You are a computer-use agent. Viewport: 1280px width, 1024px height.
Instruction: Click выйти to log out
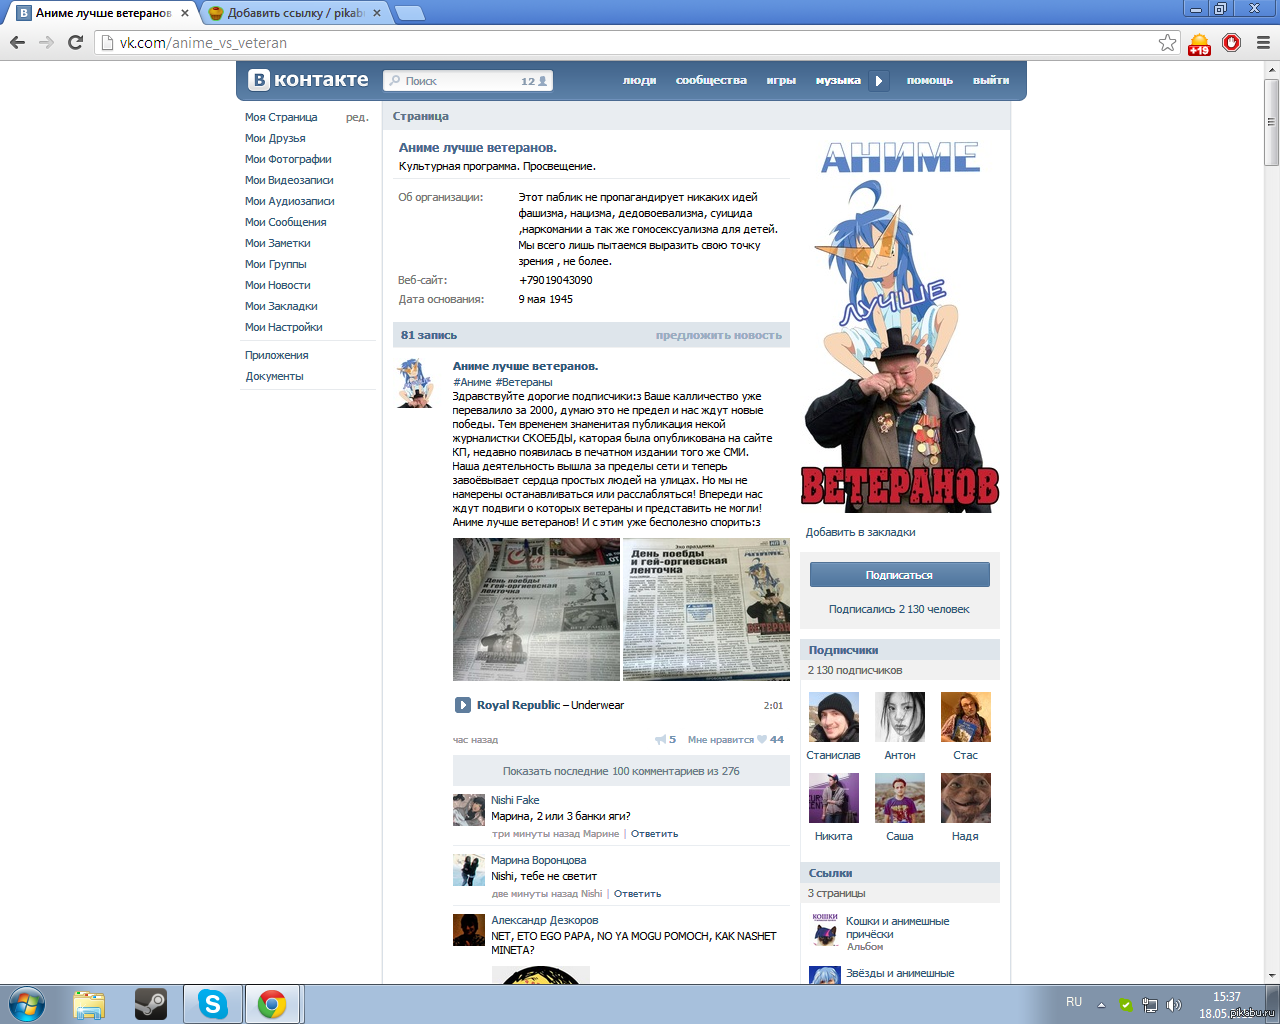(991, 80)
